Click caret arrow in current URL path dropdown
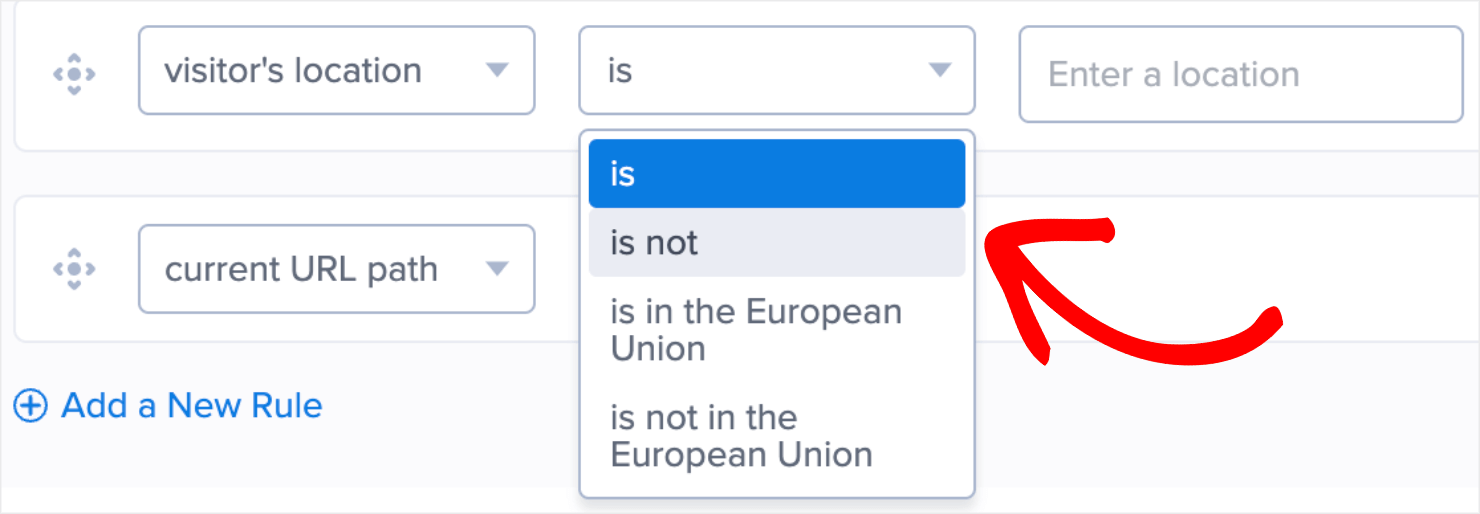 point(496,268)
